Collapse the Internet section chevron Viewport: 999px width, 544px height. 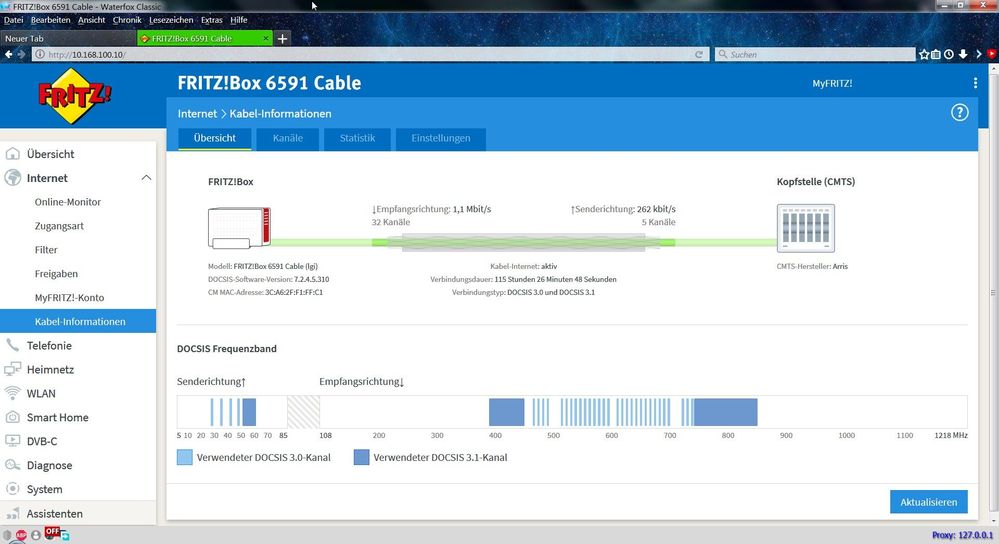tap(146, 178)
